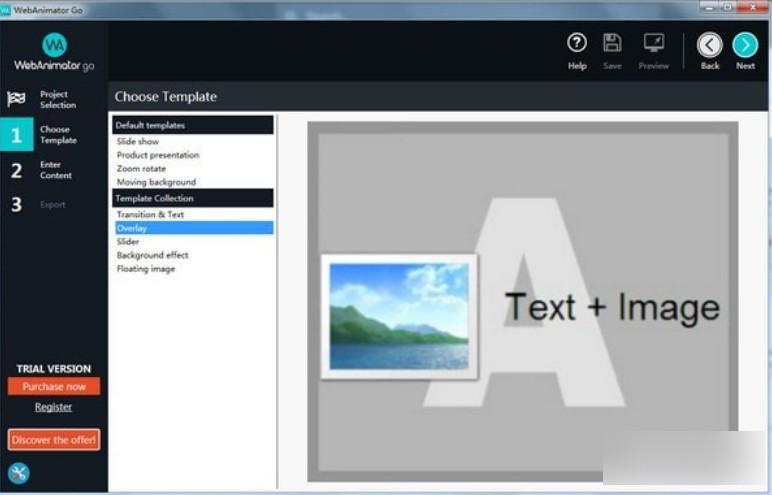Go back with the Back arrow
Viewport: 772px width, 495px height.
(x=710, y=45)
